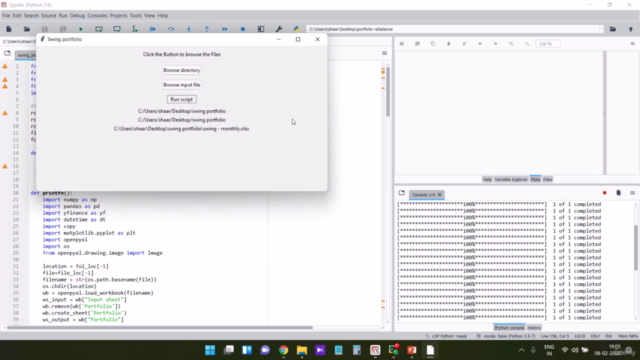The height and width of the screenshot is (360, 640).
Task: Click the Browse directory button
Action: 182,70
